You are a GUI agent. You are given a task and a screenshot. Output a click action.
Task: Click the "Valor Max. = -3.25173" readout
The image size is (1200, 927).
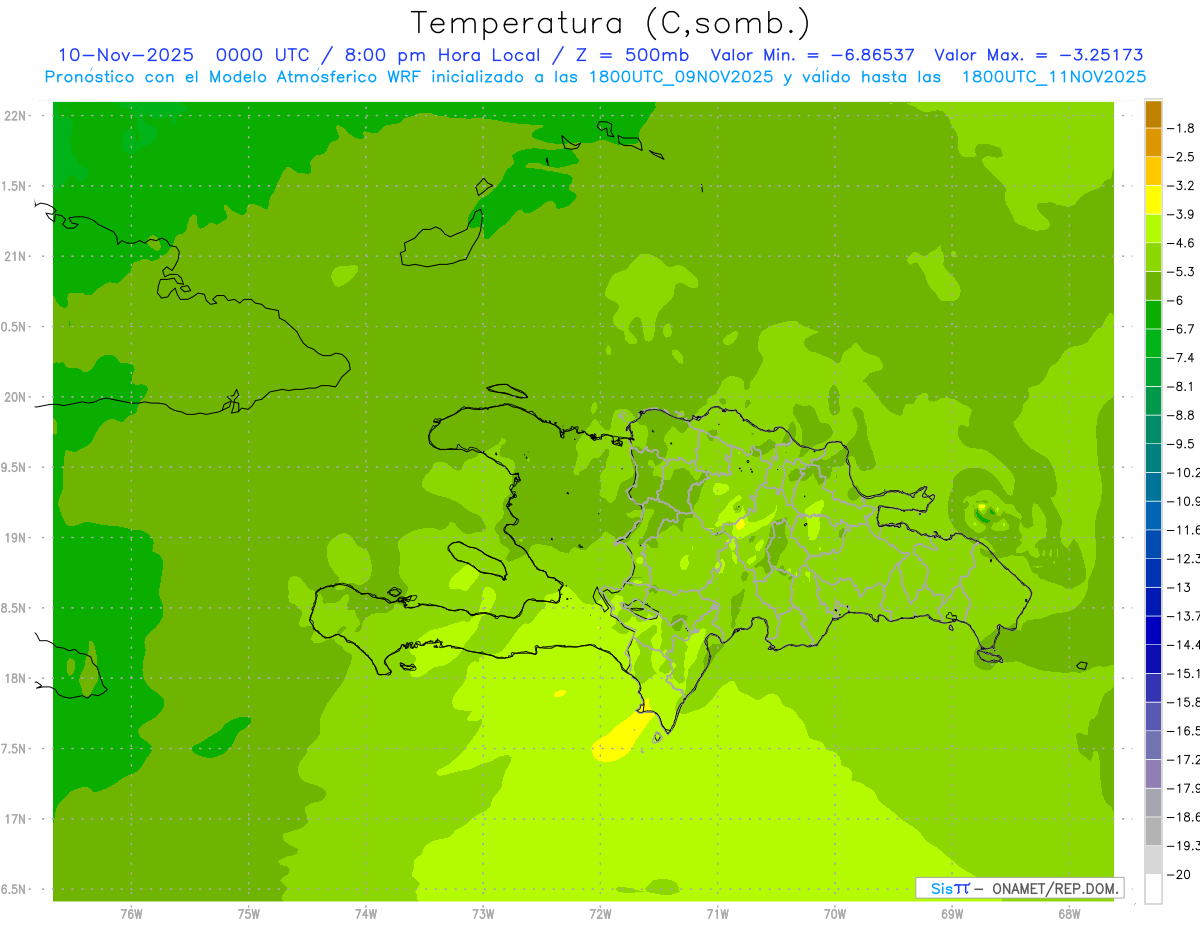tap(1039, 55)
